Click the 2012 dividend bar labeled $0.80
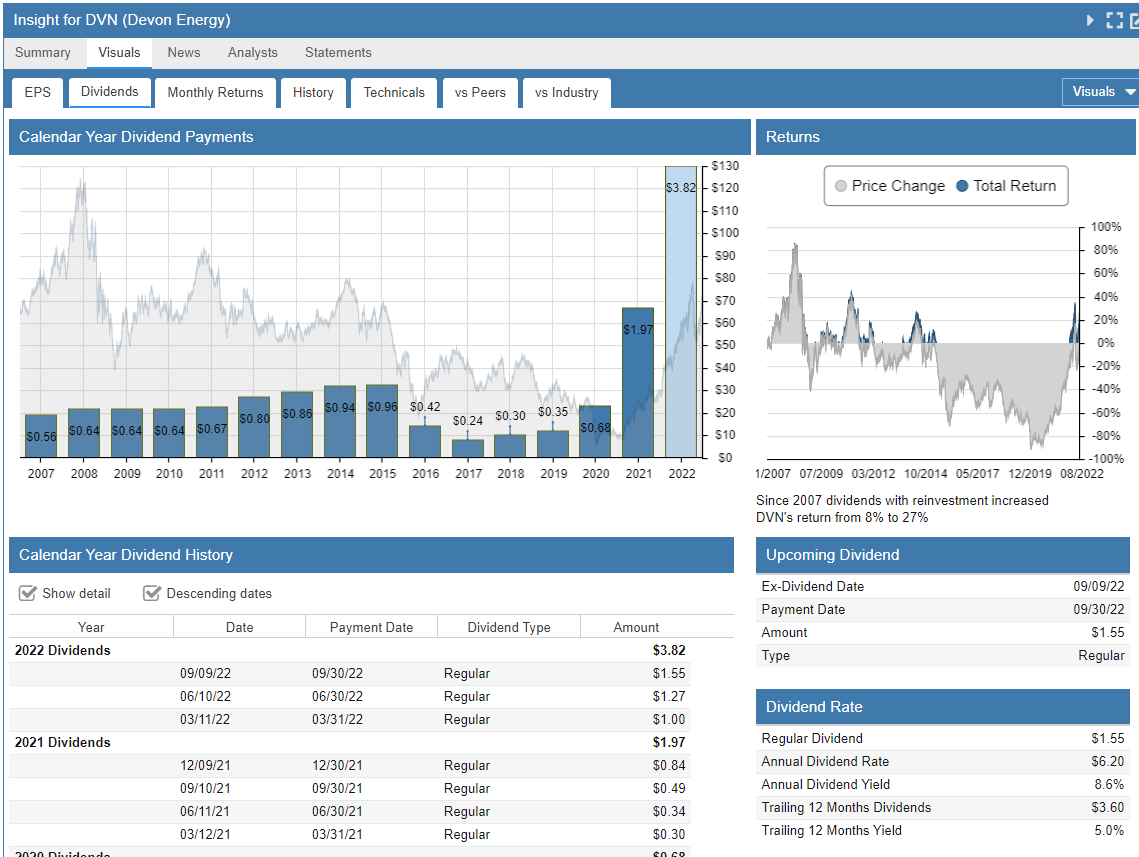Screen dimensions: 1139x857 (x=254, y=427)
